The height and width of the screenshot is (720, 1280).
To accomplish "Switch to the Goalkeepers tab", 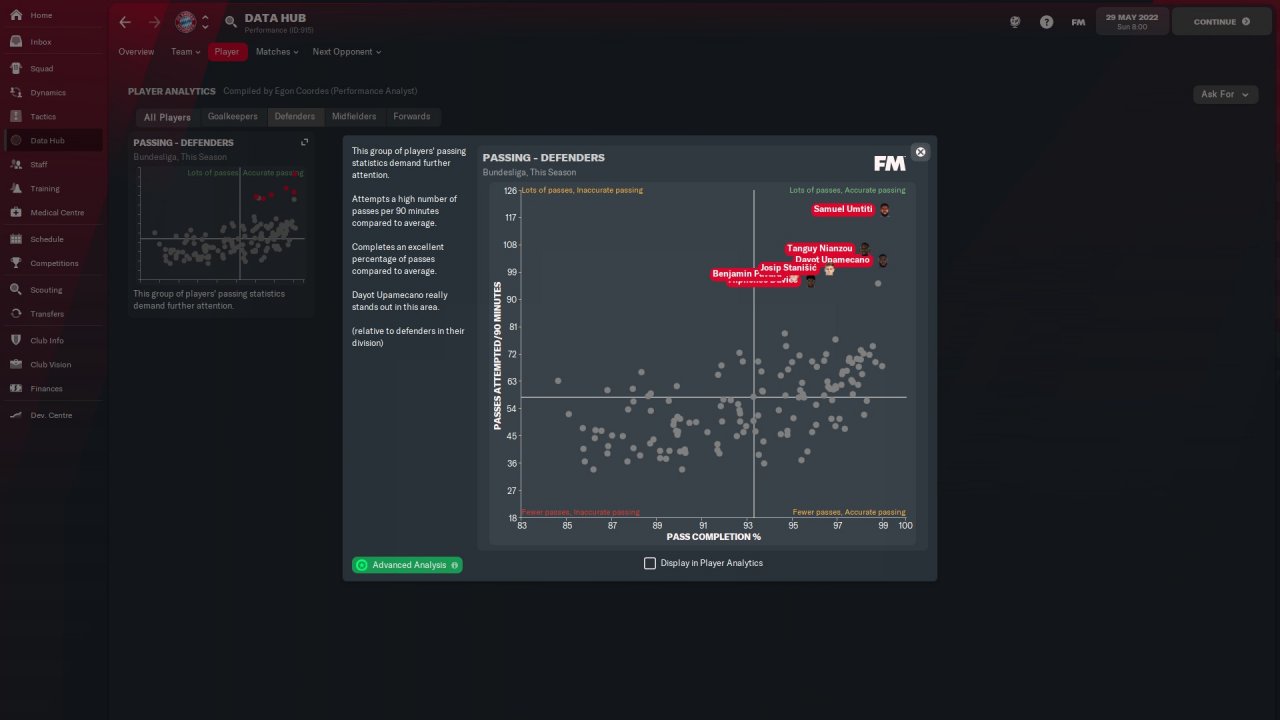I will click(x=233, y=117).
